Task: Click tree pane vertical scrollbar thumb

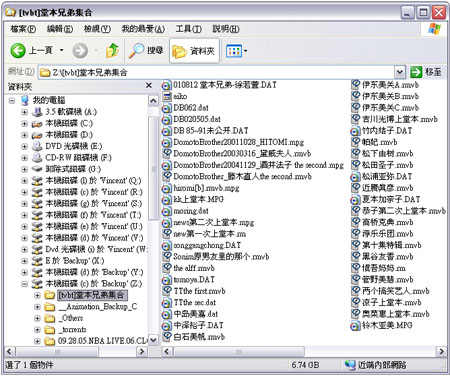Action: point(153,168)
